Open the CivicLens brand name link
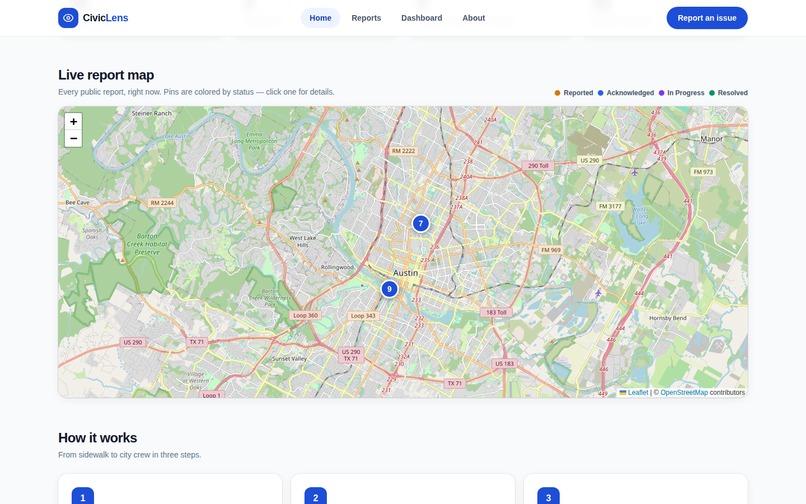The width and height of the screenshot is (806, 504). (105, 18)
